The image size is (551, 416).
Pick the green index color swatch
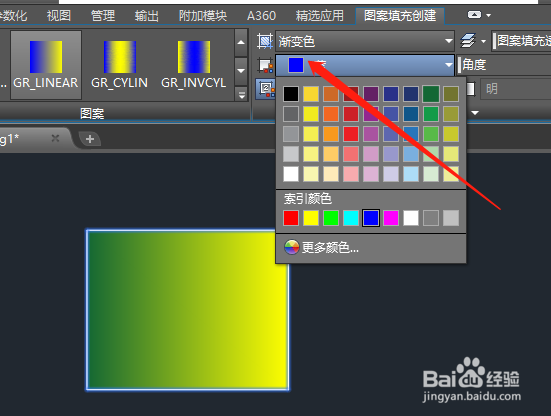331,218
